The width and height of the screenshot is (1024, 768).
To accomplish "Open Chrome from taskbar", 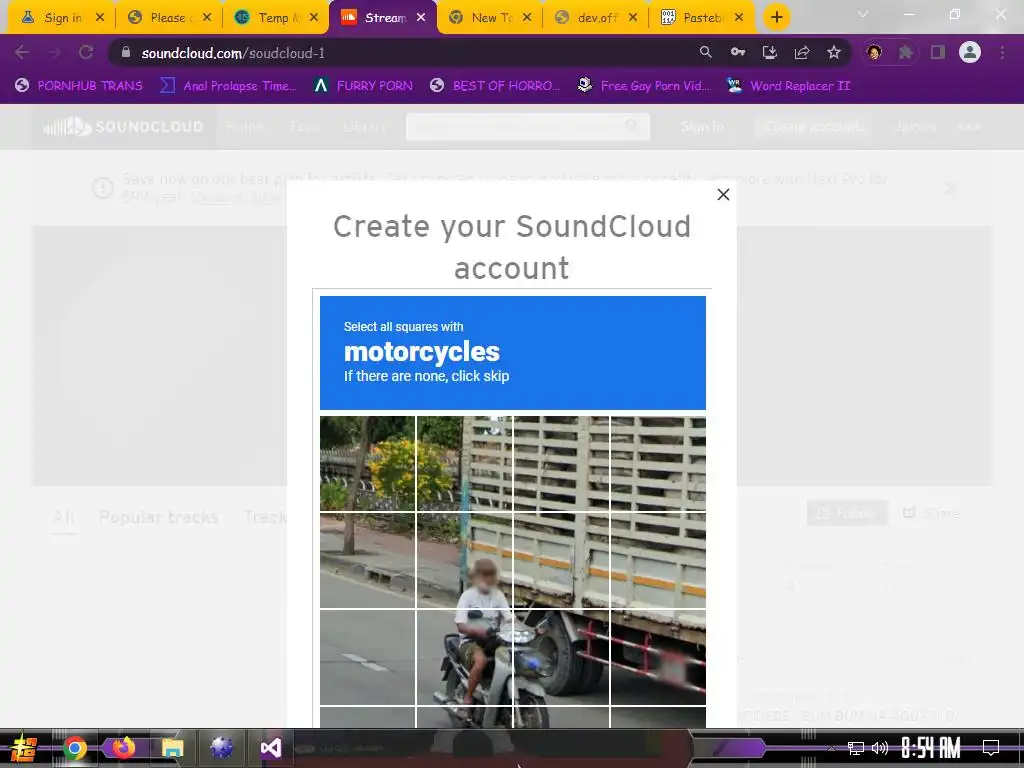I will click(74, 748).
